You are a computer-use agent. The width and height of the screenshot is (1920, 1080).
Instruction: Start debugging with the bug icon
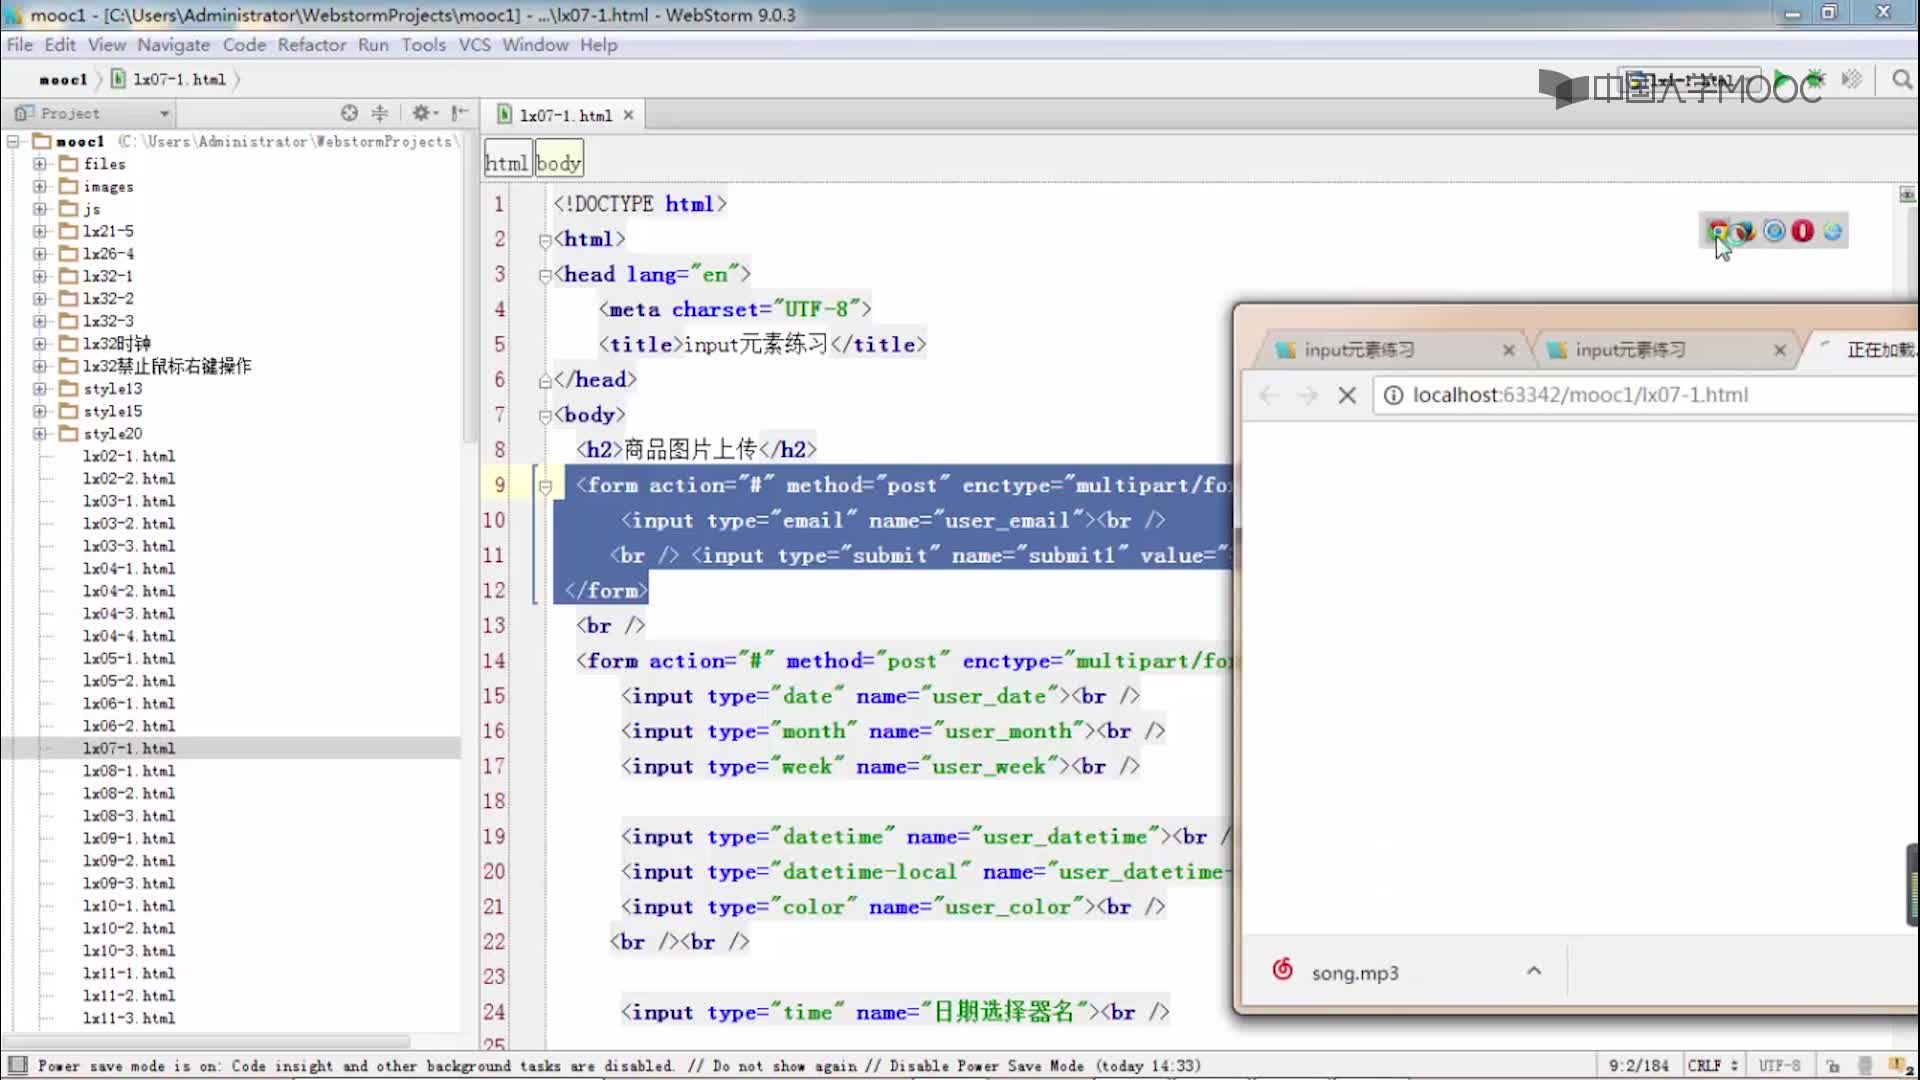(x=1815, y=79)
